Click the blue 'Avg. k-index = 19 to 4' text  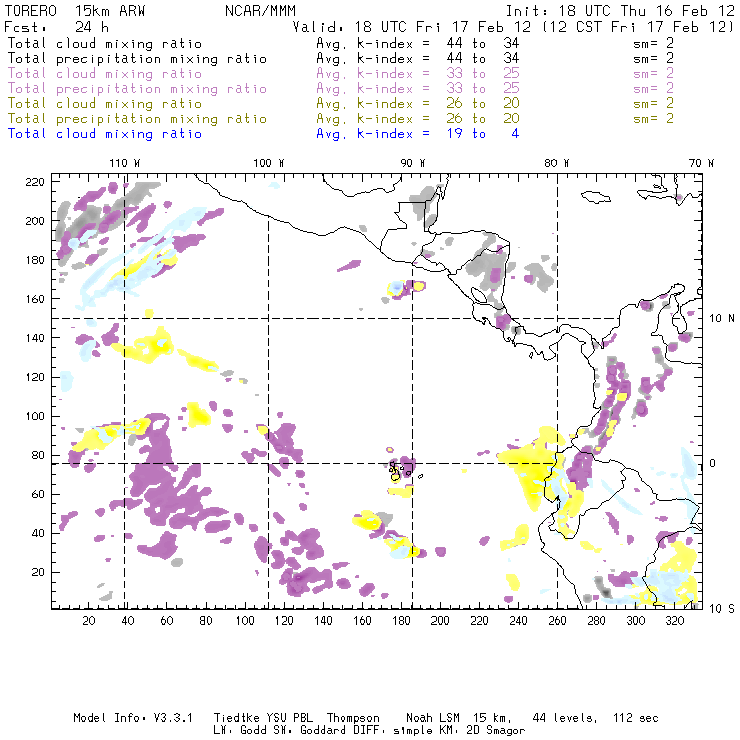pyautogui.click(x=418, y=134)
